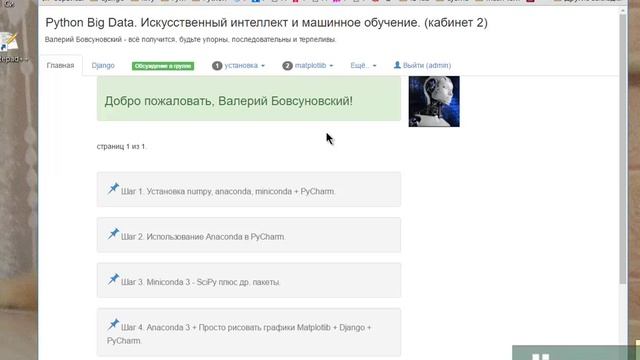Click the Добро пожаловать welcome banner
The image size is (640, 360).
point(249,98)
